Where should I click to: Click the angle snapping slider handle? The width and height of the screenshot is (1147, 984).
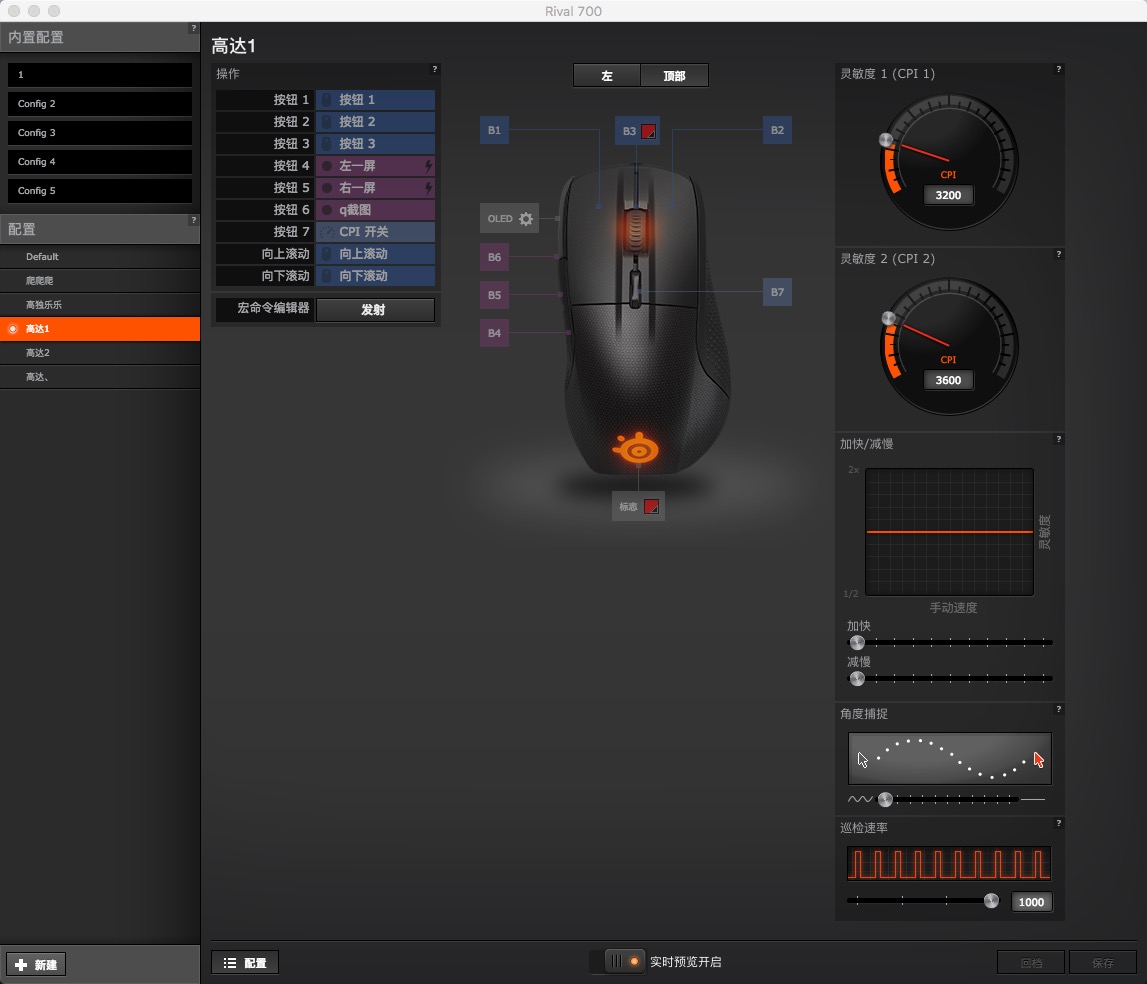[885, 799]
